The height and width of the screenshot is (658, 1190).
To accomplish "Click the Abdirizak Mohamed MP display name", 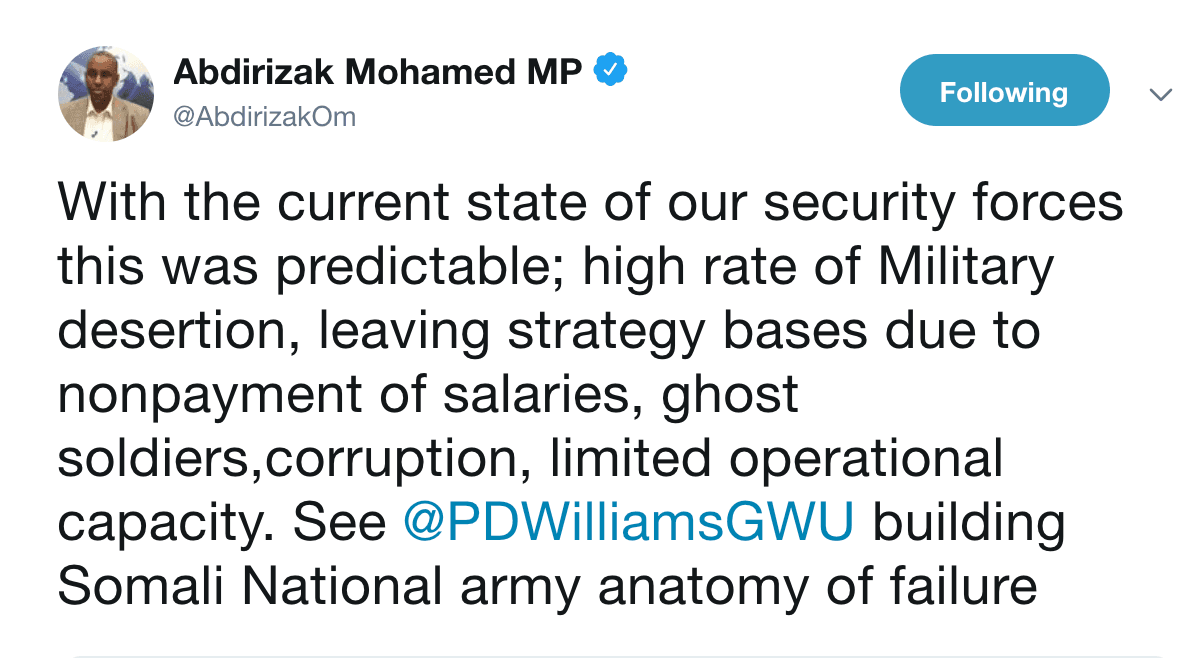I will (x=377, y=71).
